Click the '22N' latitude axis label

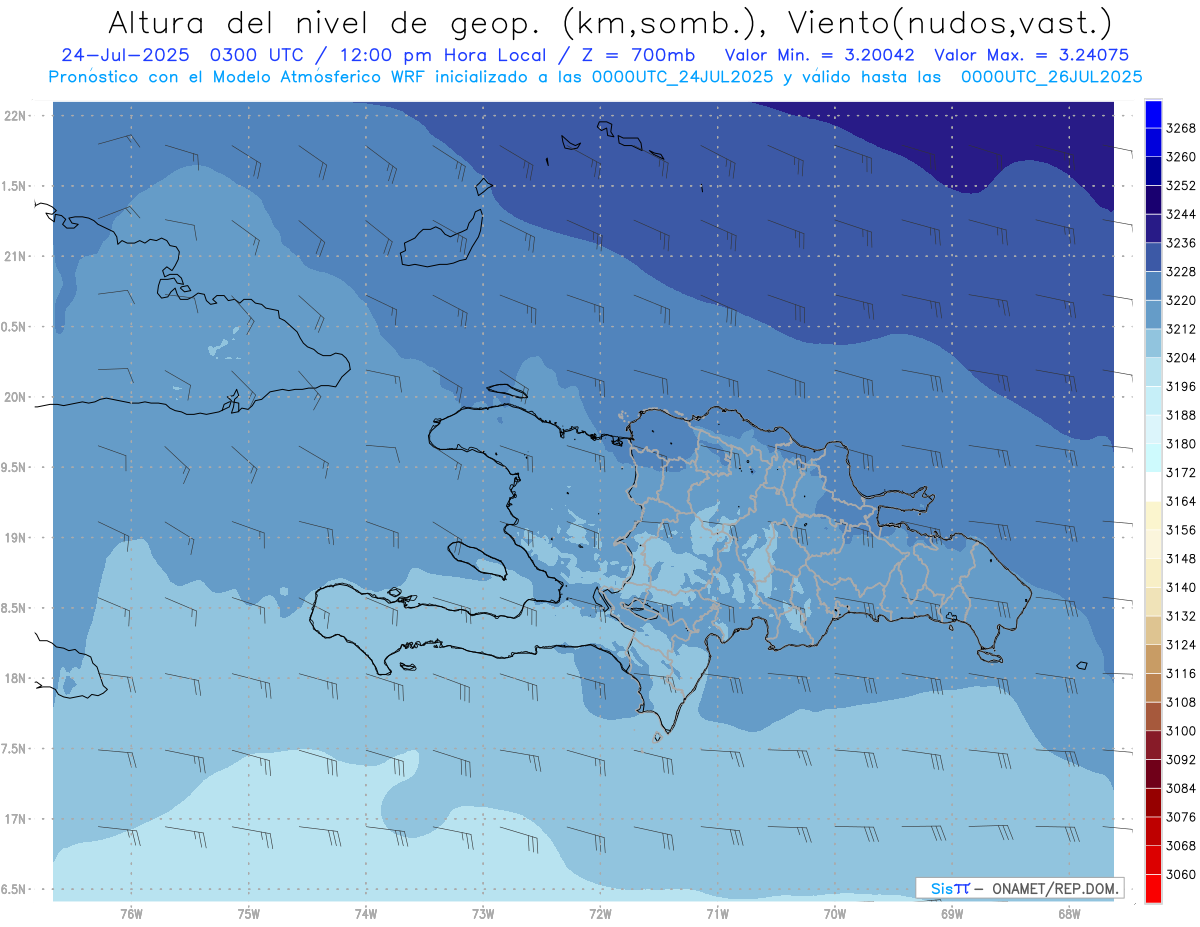pos(16,116)
